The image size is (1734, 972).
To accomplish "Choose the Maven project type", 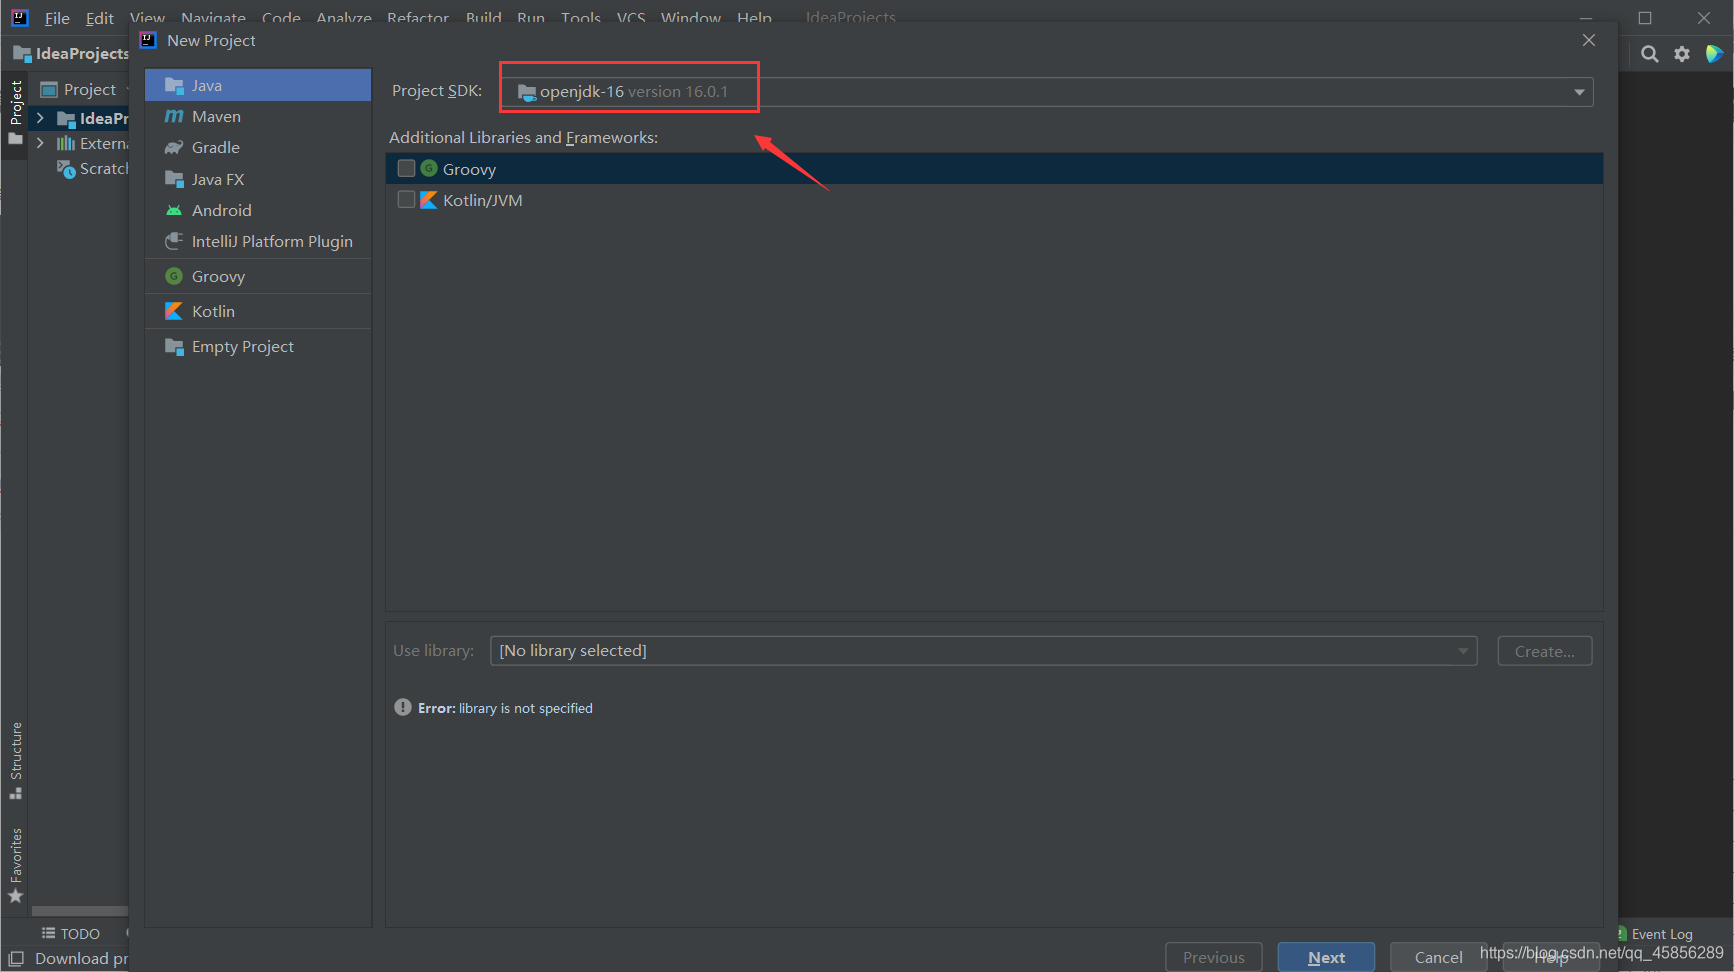I will [258, 116].
